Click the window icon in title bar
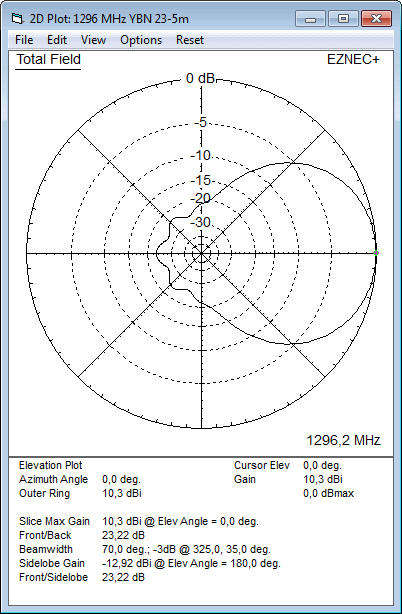The image size is (402, 614). 17,18
